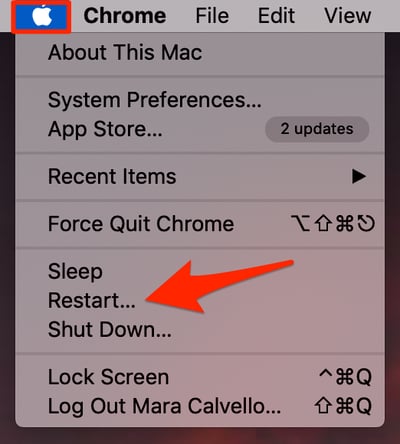Click the Apple logo menu icon
The image size is (400, 444).
tap(42, 16)
